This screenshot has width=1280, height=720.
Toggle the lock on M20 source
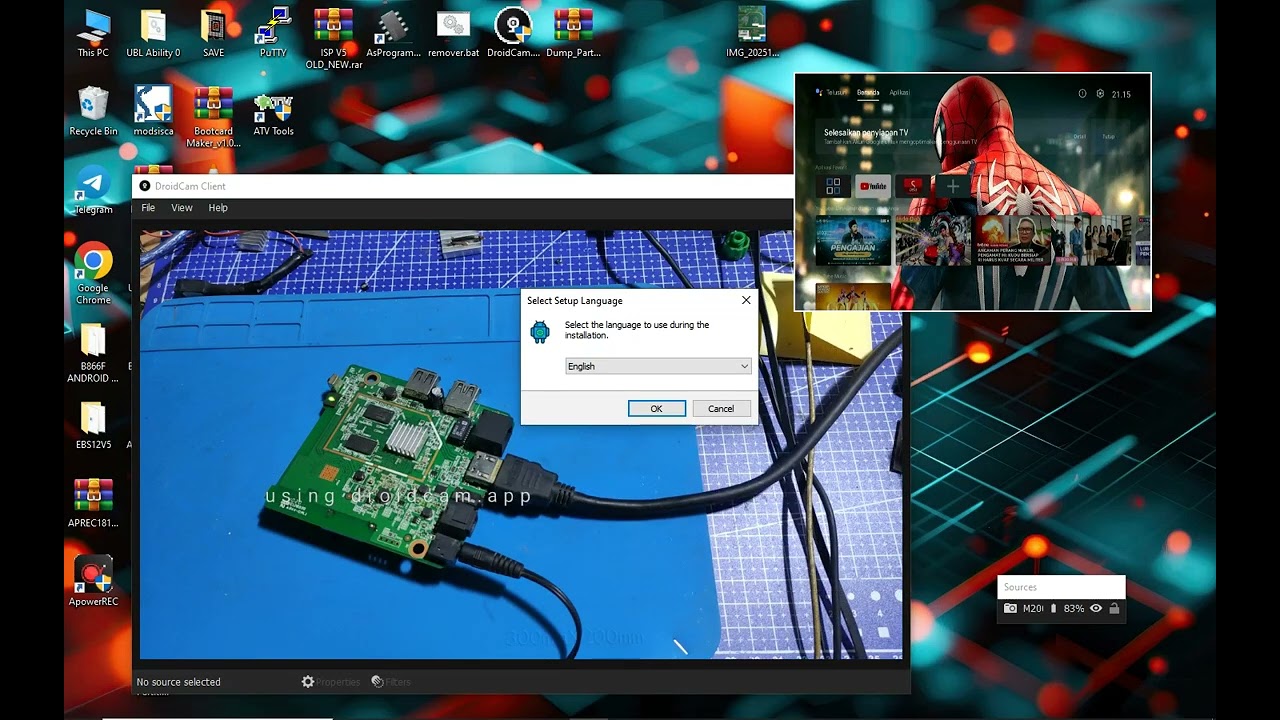pos(1114,608)
